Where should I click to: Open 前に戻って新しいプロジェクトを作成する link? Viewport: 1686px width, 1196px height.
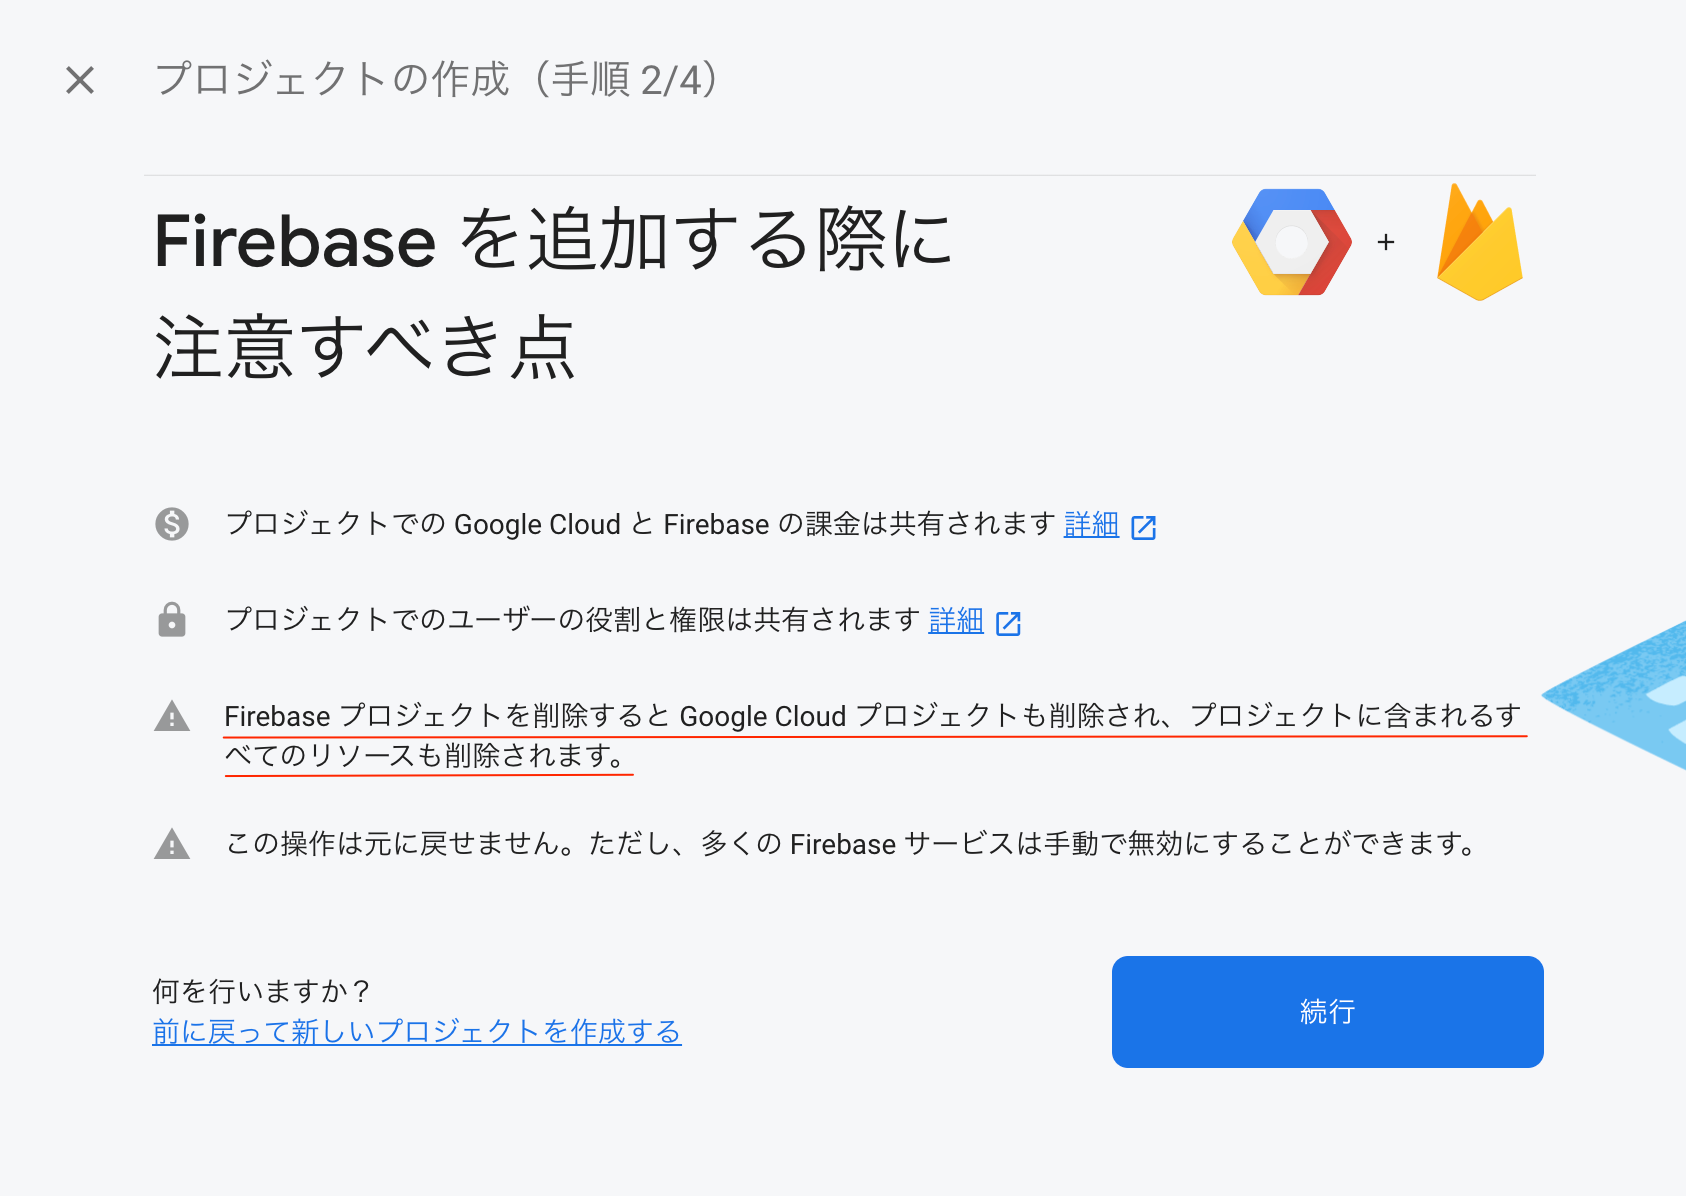[416, 1032]
